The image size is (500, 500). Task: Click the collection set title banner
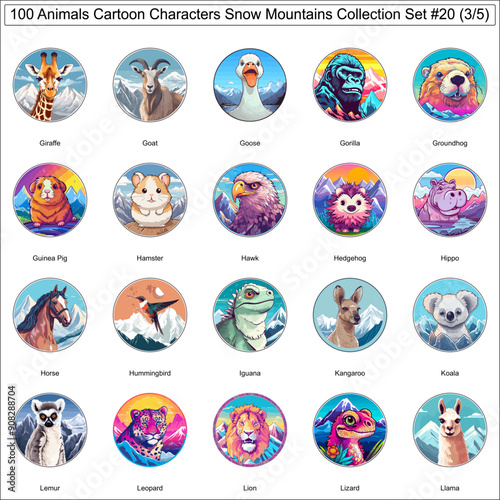(250, 15)
